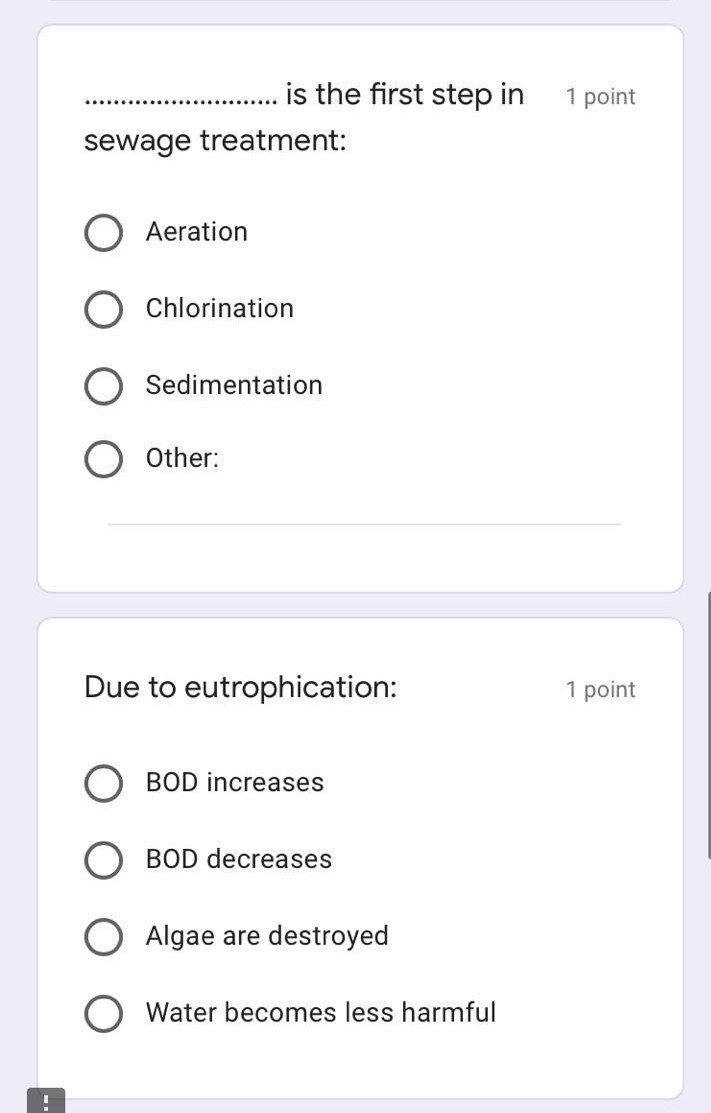Select the BOD increases option
This screenshot has width=711, height=1113.
click(x=103, y=783)
